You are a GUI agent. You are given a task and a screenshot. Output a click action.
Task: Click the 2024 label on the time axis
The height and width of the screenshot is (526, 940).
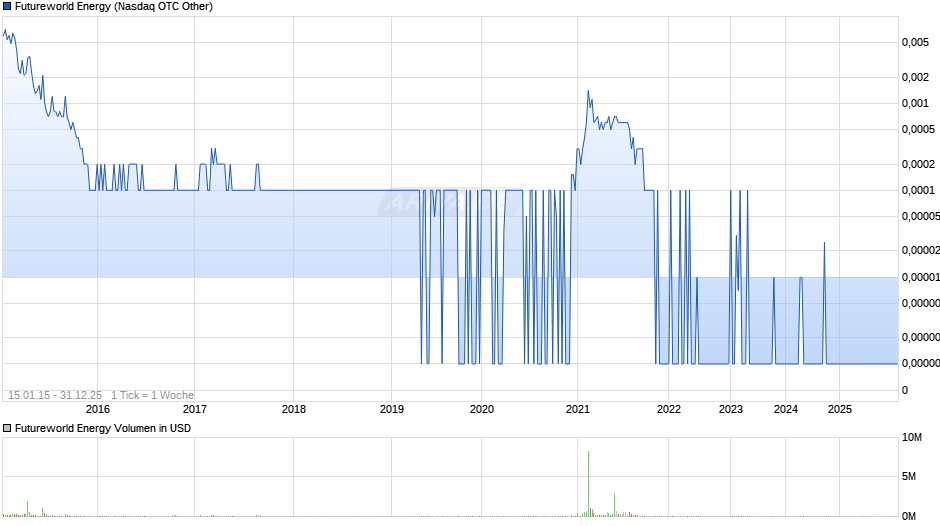[786, 409]
